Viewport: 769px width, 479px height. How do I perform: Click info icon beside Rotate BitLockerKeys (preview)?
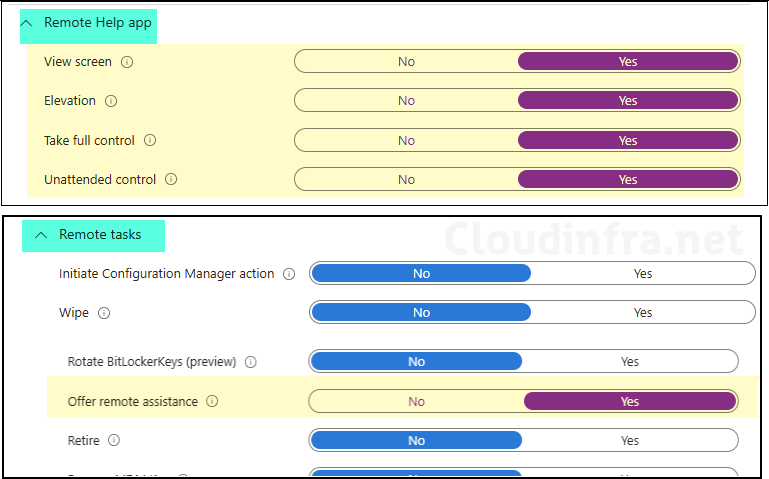click(251, 362)
